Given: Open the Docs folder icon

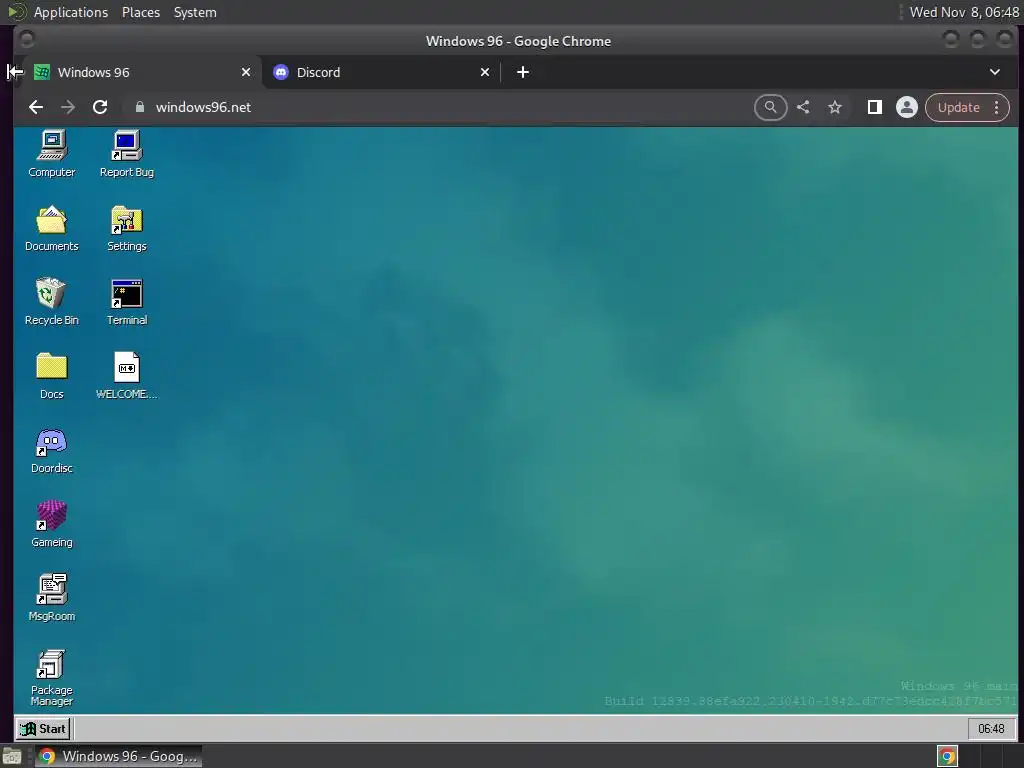Looking at the screenshot, I should pos(52,376).
